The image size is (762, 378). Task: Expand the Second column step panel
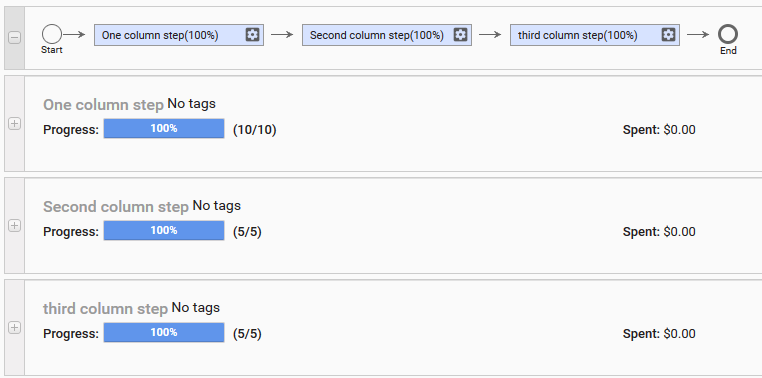pos(15,226)
